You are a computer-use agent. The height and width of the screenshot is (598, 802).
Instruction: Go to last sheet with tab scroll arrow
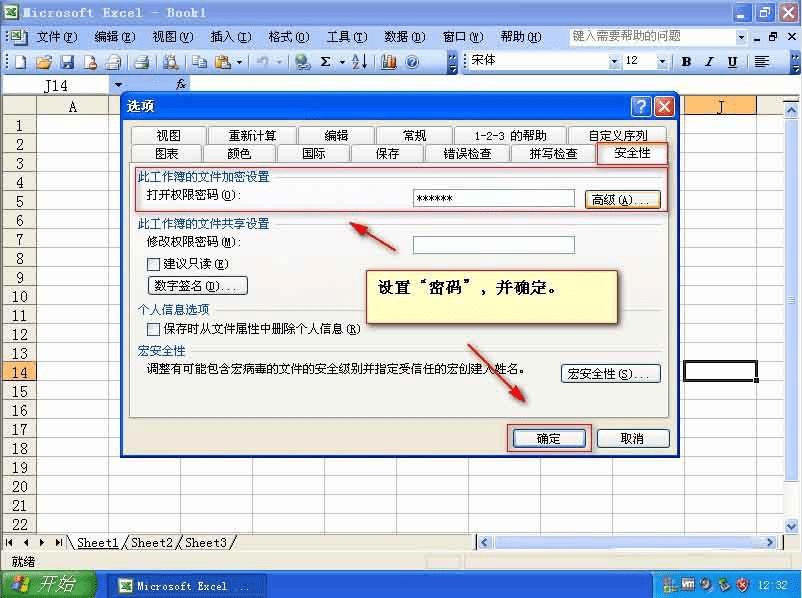[59, 542]
